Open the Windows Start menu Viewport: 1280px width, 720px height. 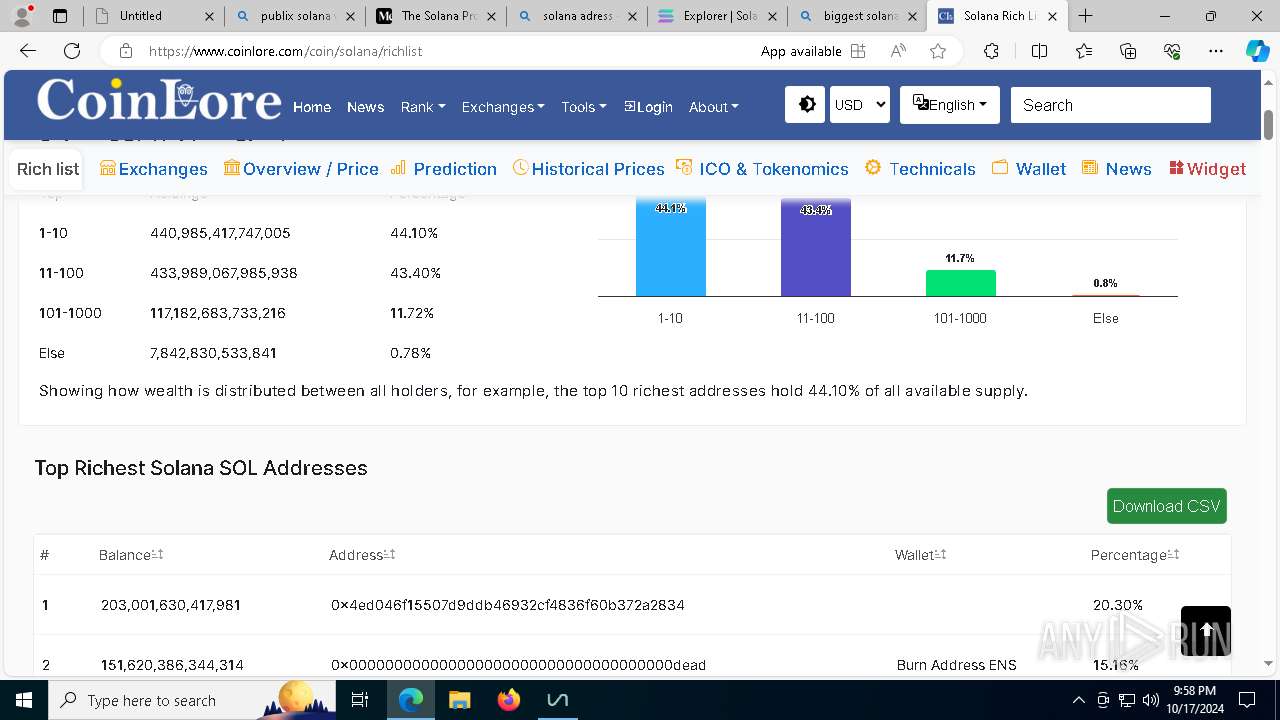coord(24,700)
